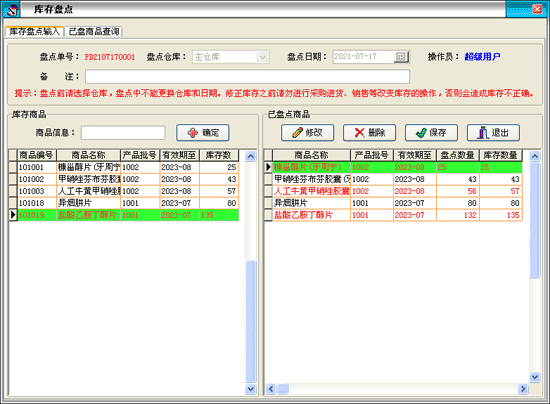
Task: Click the red plus icon on 确定 button
Action: point(193,133)
